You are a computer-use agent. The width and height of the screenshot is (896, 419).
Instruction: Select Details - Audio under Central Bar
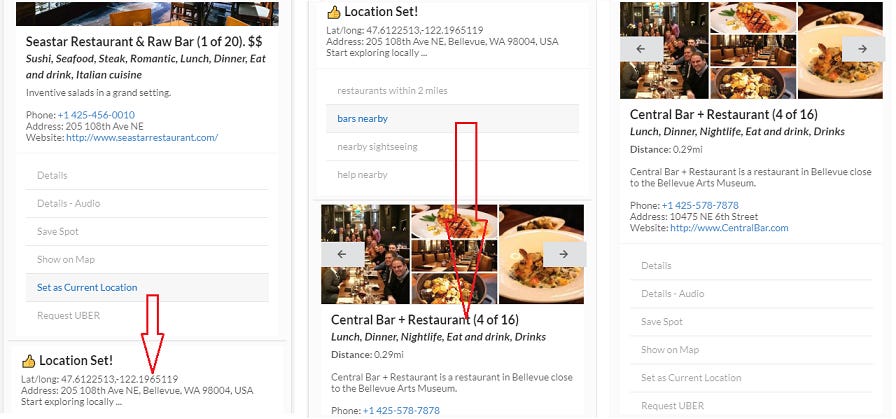[751, 294]
